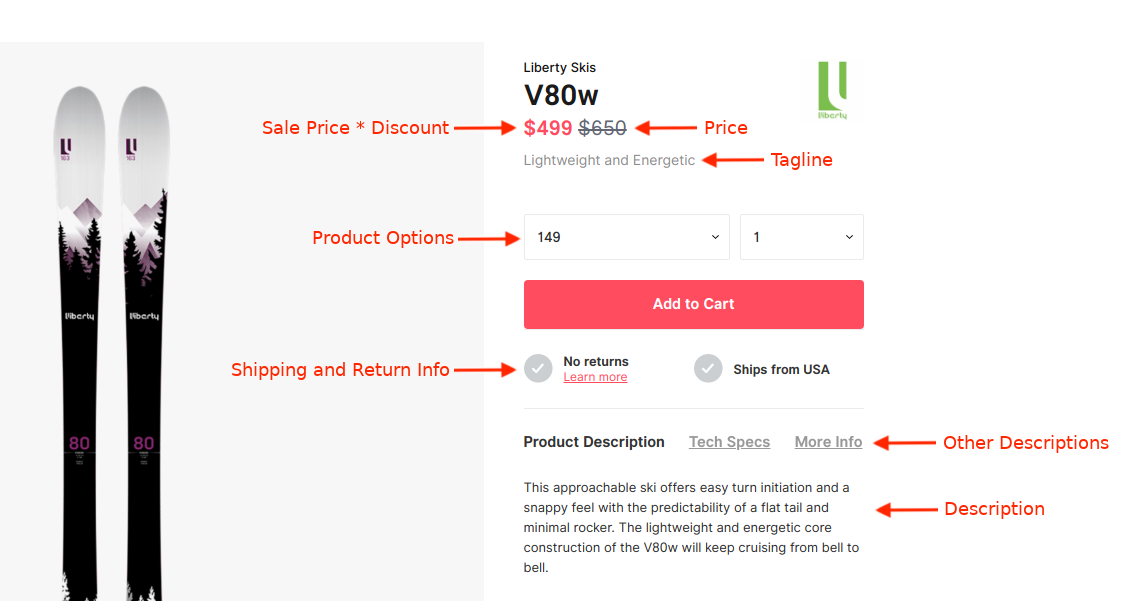The image size is (1133, 601).
Task: Click the crossed-out $650 original price
Action: pyautogui.click(x=602, y=128)
